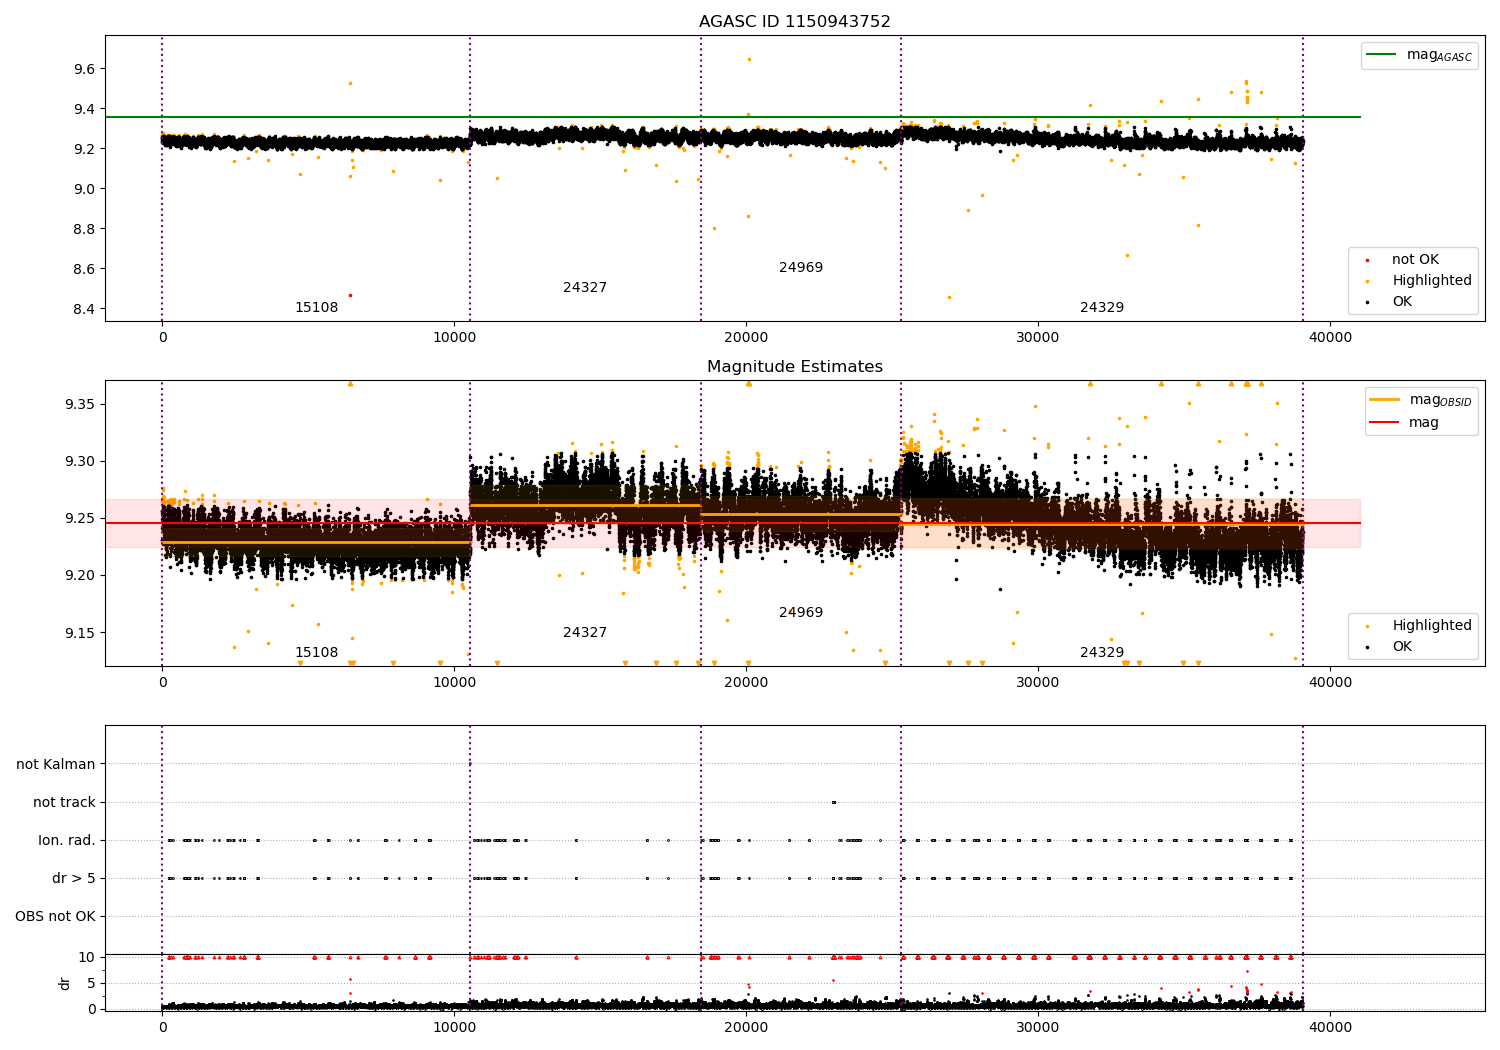Click the 5 tick on the dr axis

[x=91, y=983]
